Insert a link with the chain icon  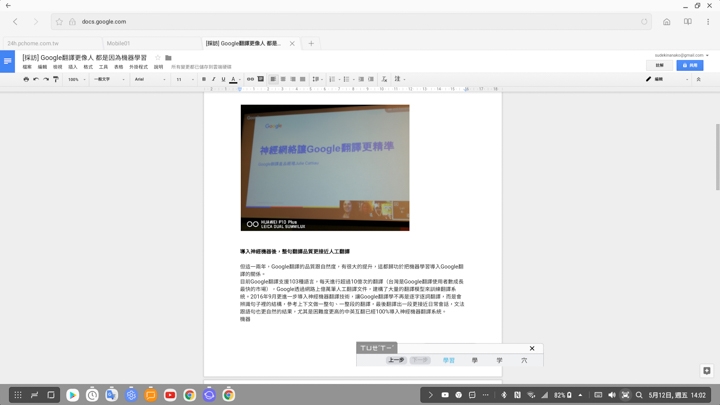(x=250, y=79)
